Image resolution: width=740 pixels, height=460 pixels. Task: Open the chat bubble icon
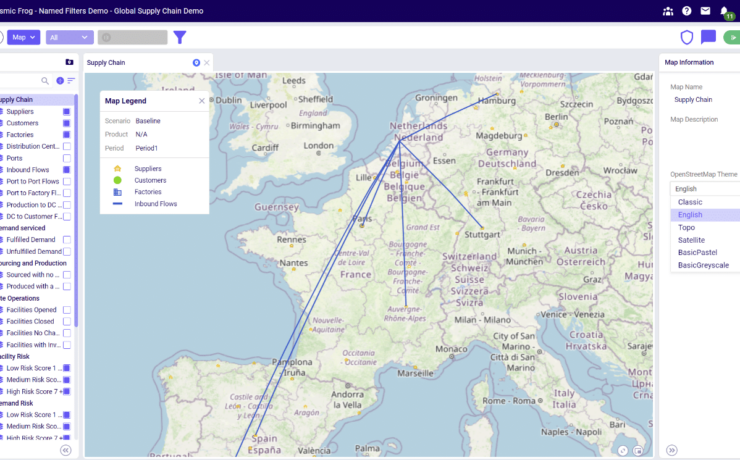coord(708,37)
